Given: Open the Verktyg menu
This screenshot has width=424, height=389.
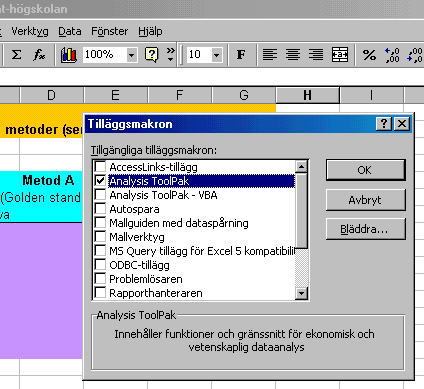Looking at the screenshot, I should click(x=30, y=31).
